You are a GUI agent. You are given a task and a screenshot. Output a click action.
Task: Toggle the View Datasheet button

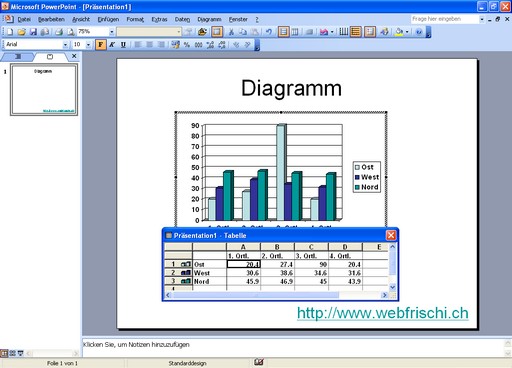pyautogui.click(x=217, y=32)
